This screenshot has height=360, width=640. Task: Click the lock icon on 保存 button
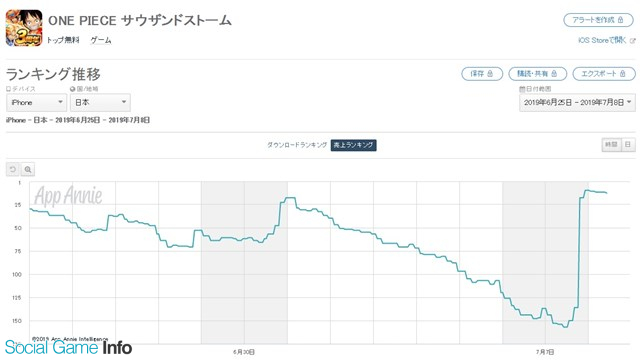coord(490,73)
